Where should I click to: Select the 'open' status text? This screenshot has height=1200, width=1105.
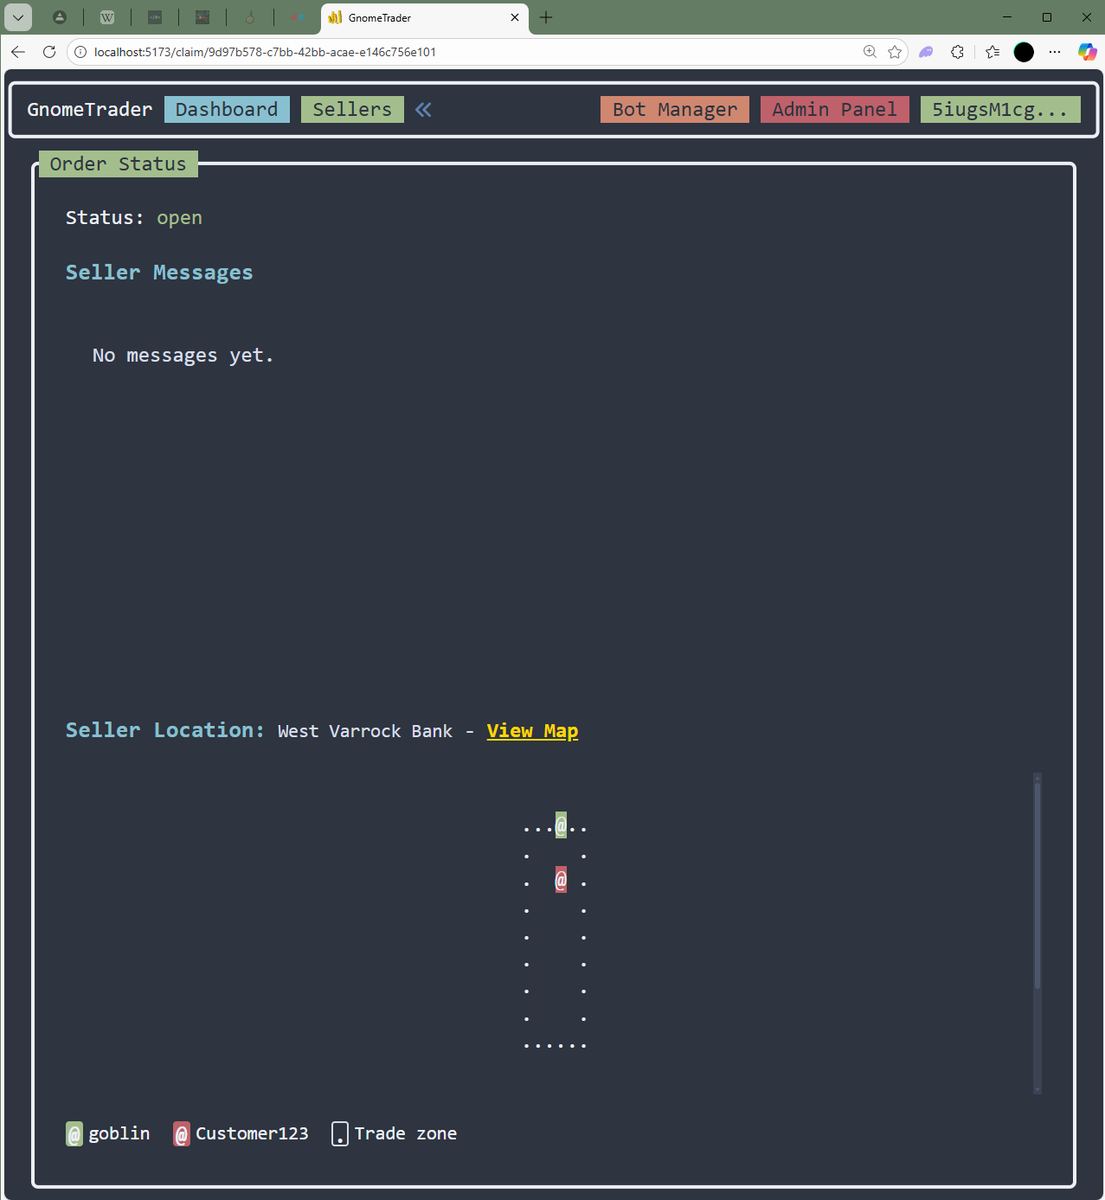coord(179,218)
